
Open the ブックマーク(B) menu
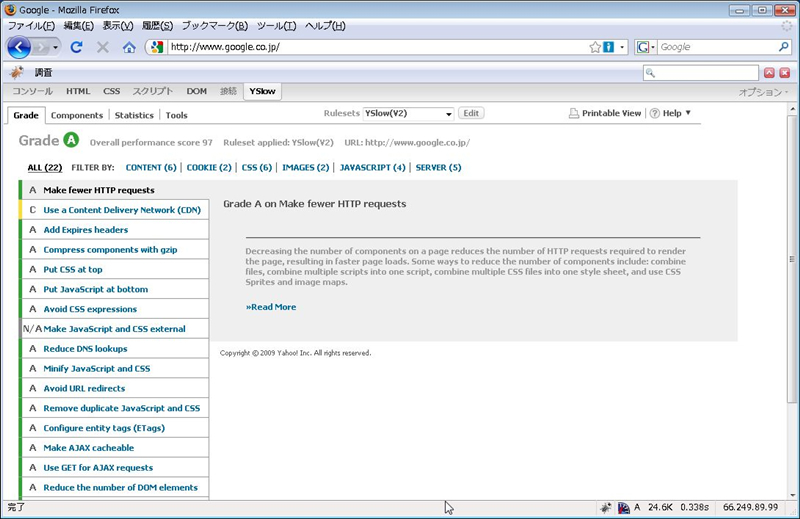click(x=215, y=26)
